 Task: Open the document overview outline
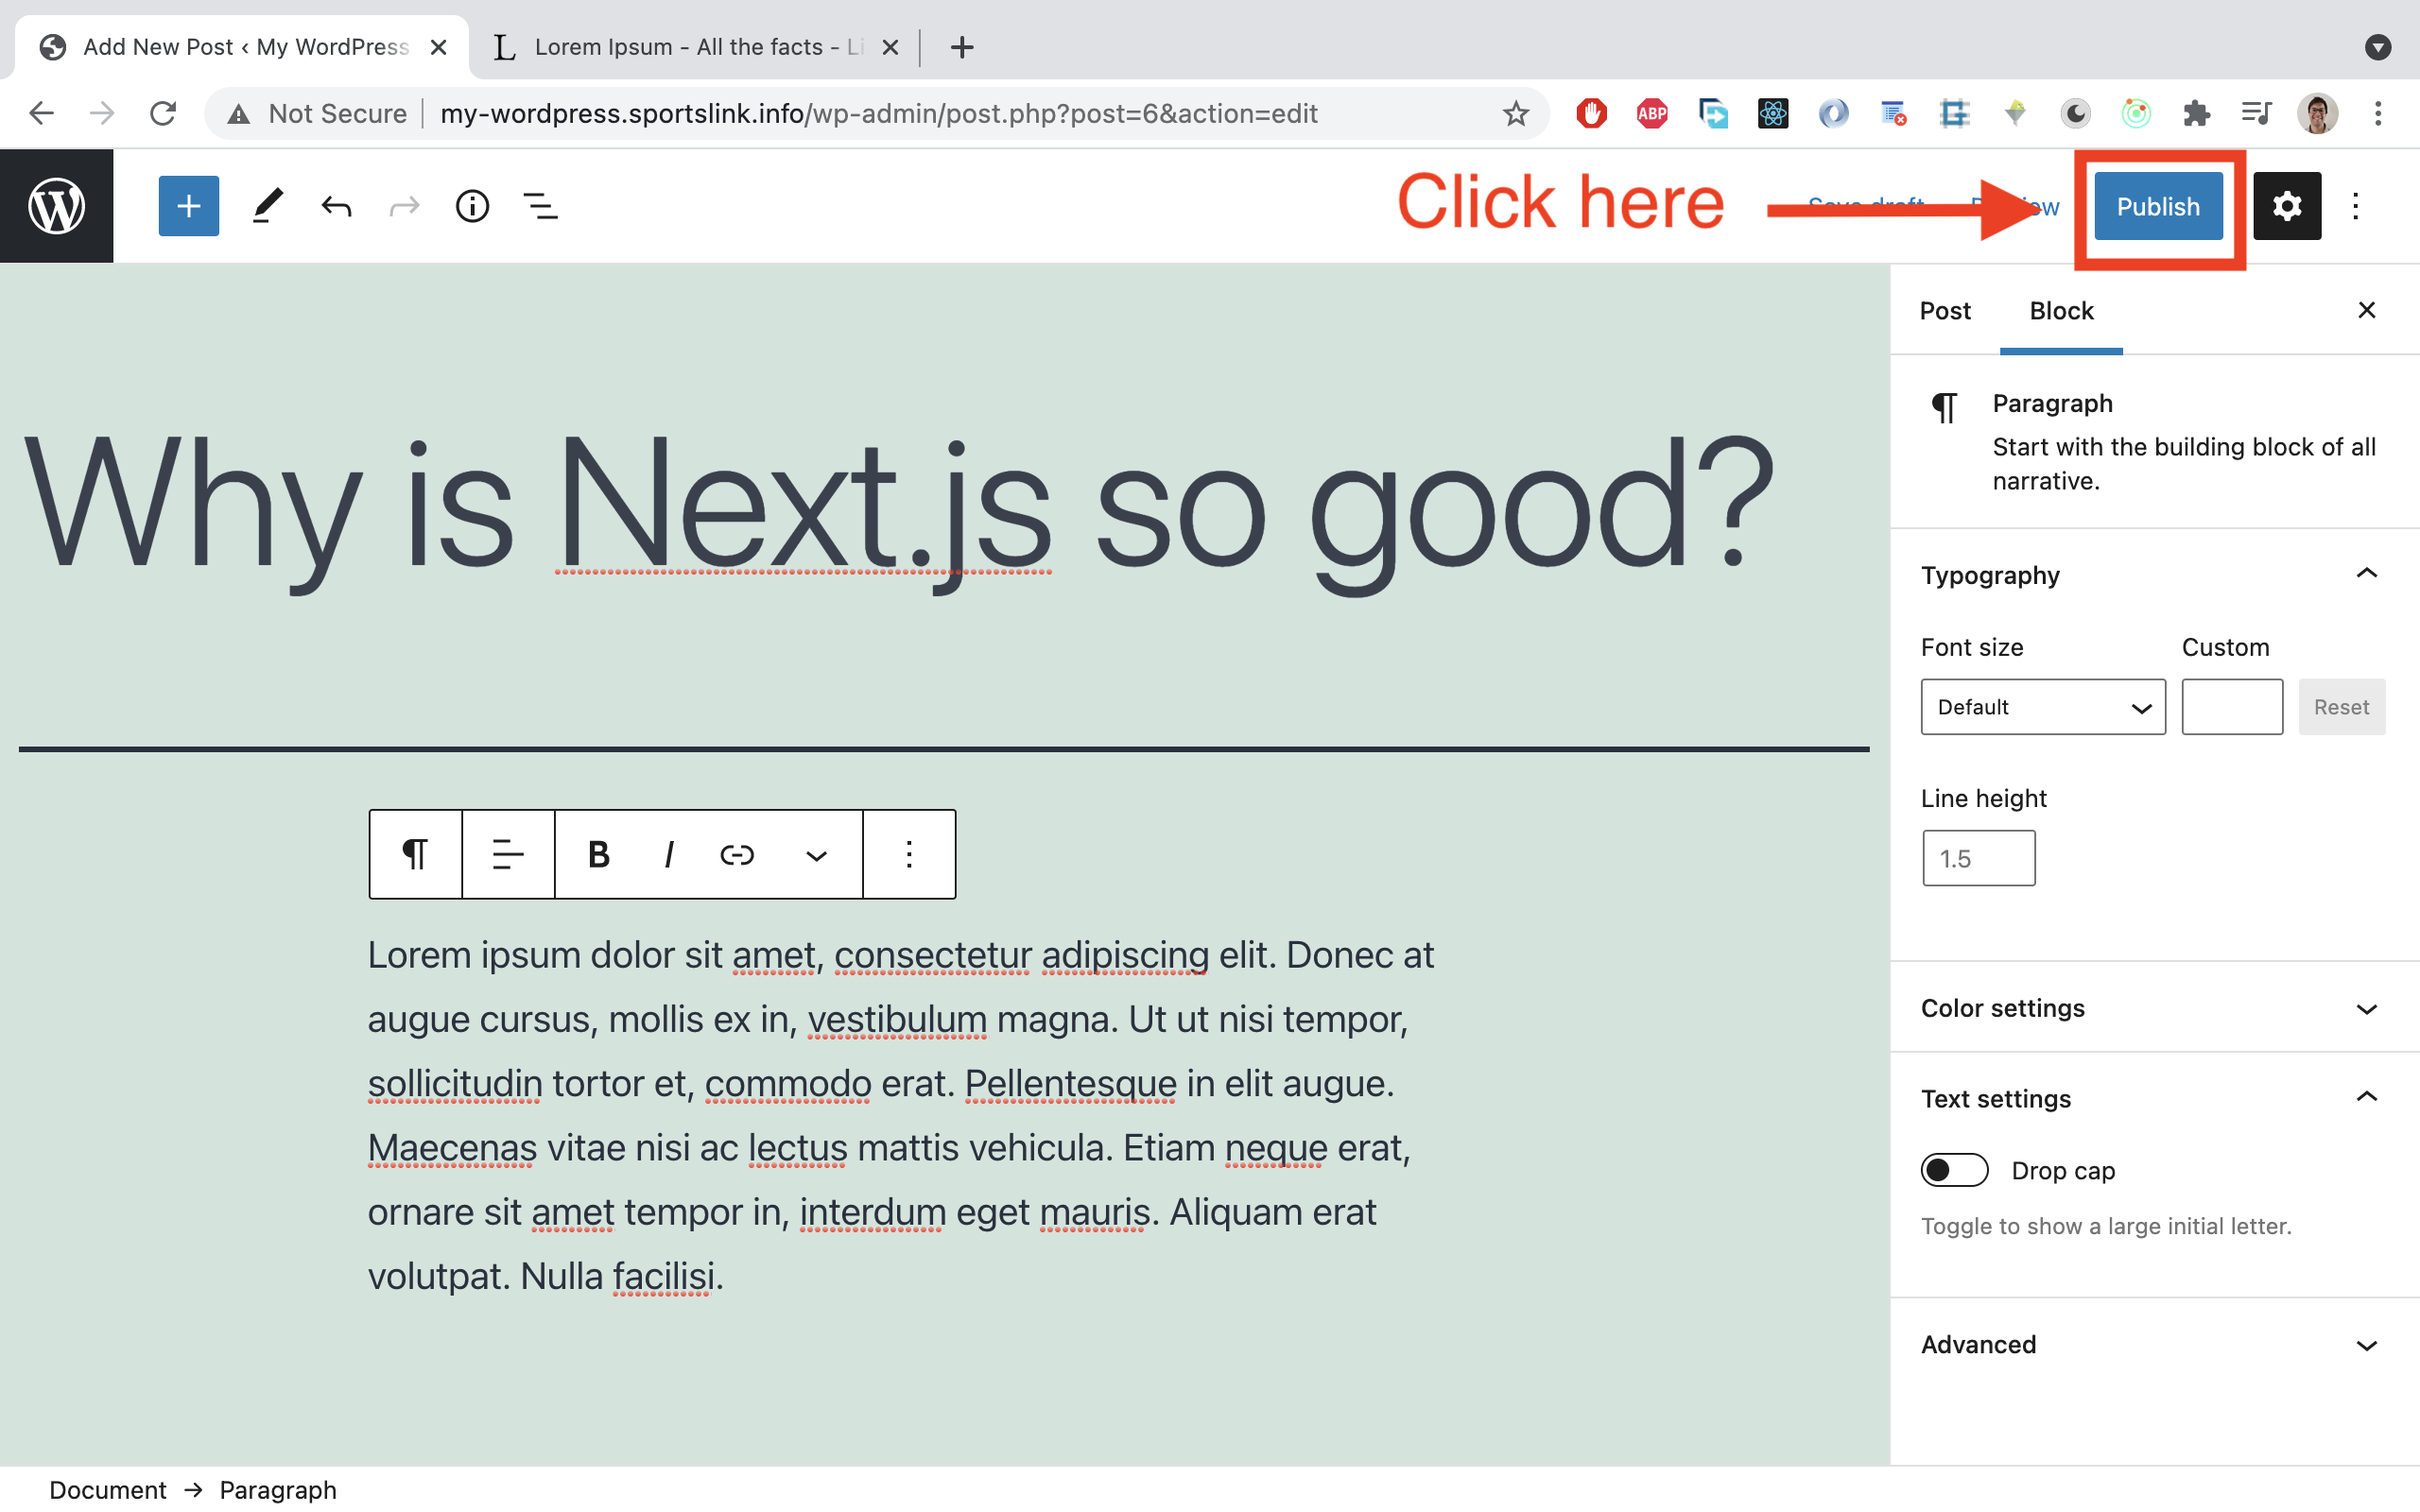click(540, 206)
